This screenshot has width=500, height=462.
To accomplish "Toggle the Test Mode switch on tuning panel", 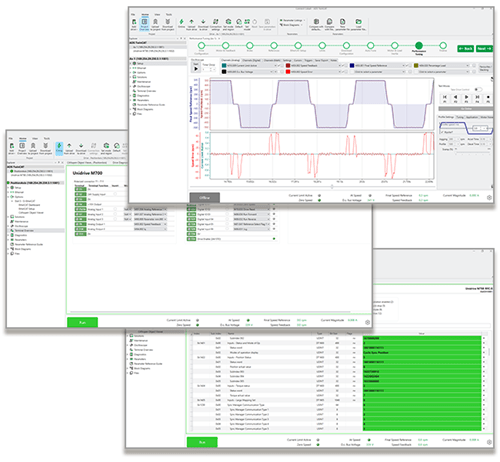I will 478,89.
